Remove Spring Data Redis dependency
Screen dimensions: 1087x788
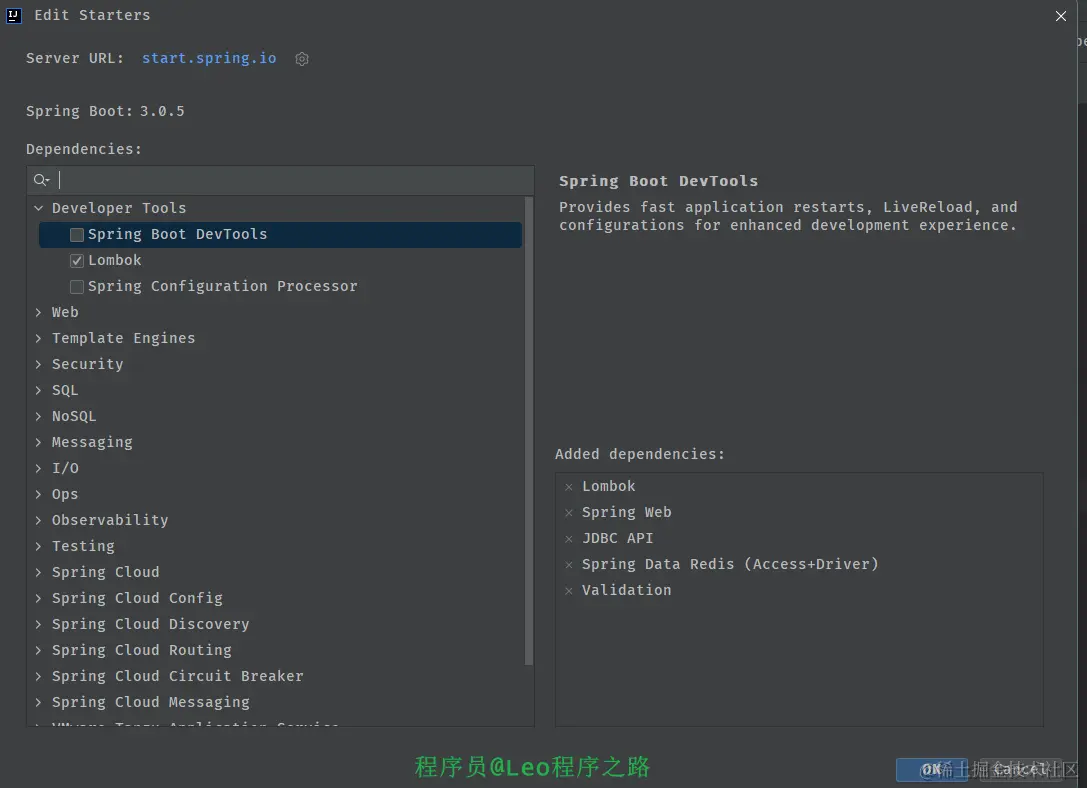(x=568, y=565)
